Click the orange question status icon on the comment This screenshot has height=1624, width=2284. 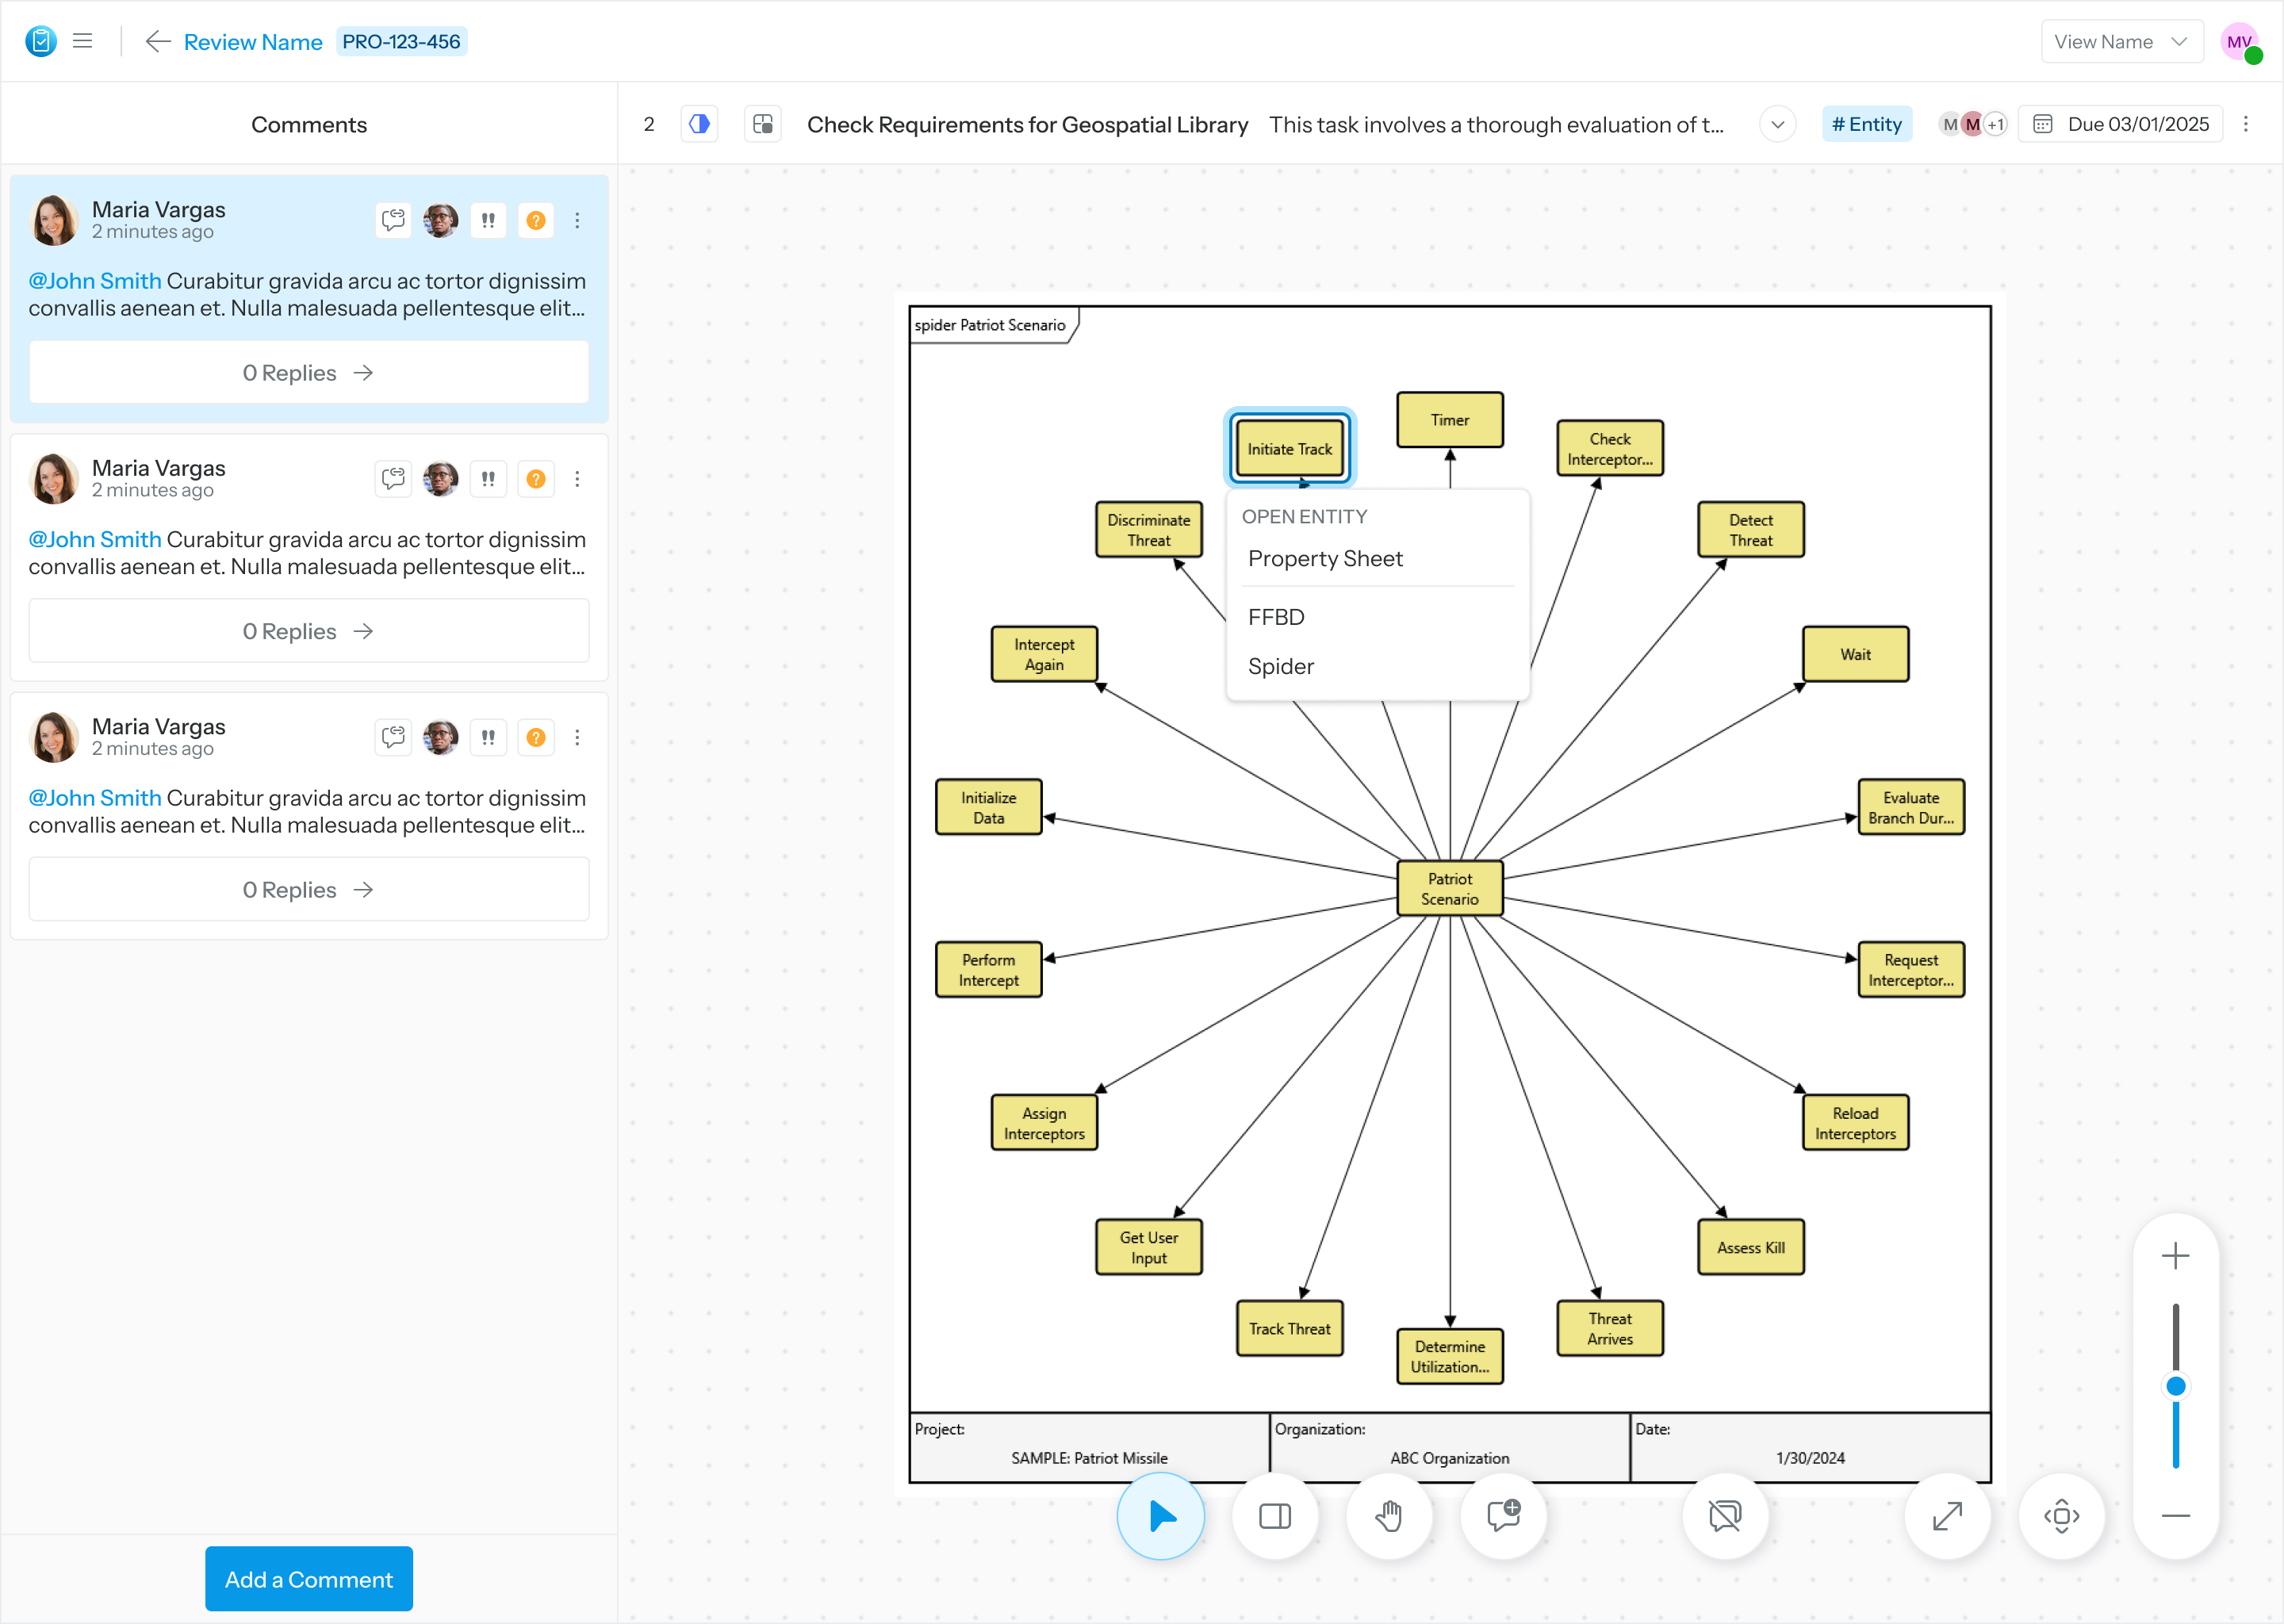536,220
